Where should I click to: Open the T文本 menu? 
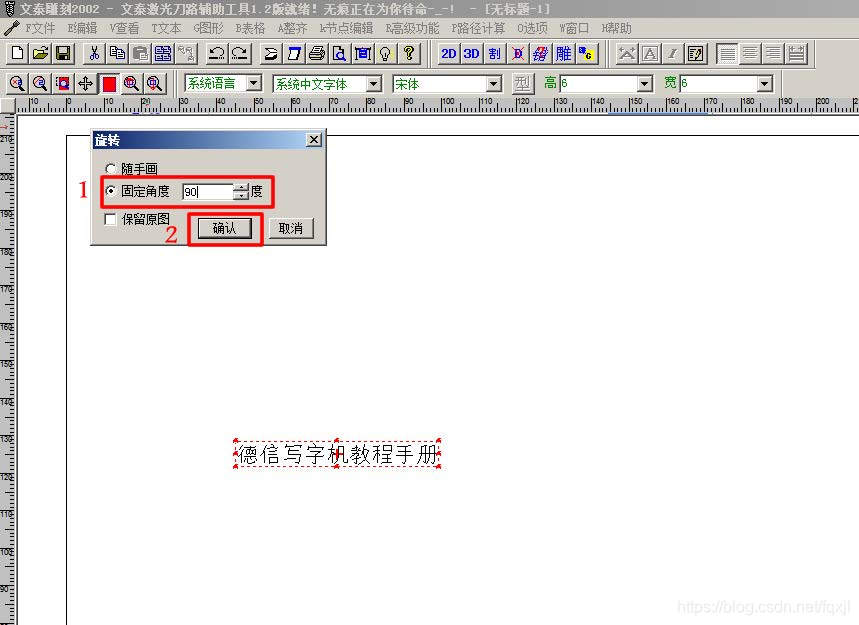[x=166, y=28]
